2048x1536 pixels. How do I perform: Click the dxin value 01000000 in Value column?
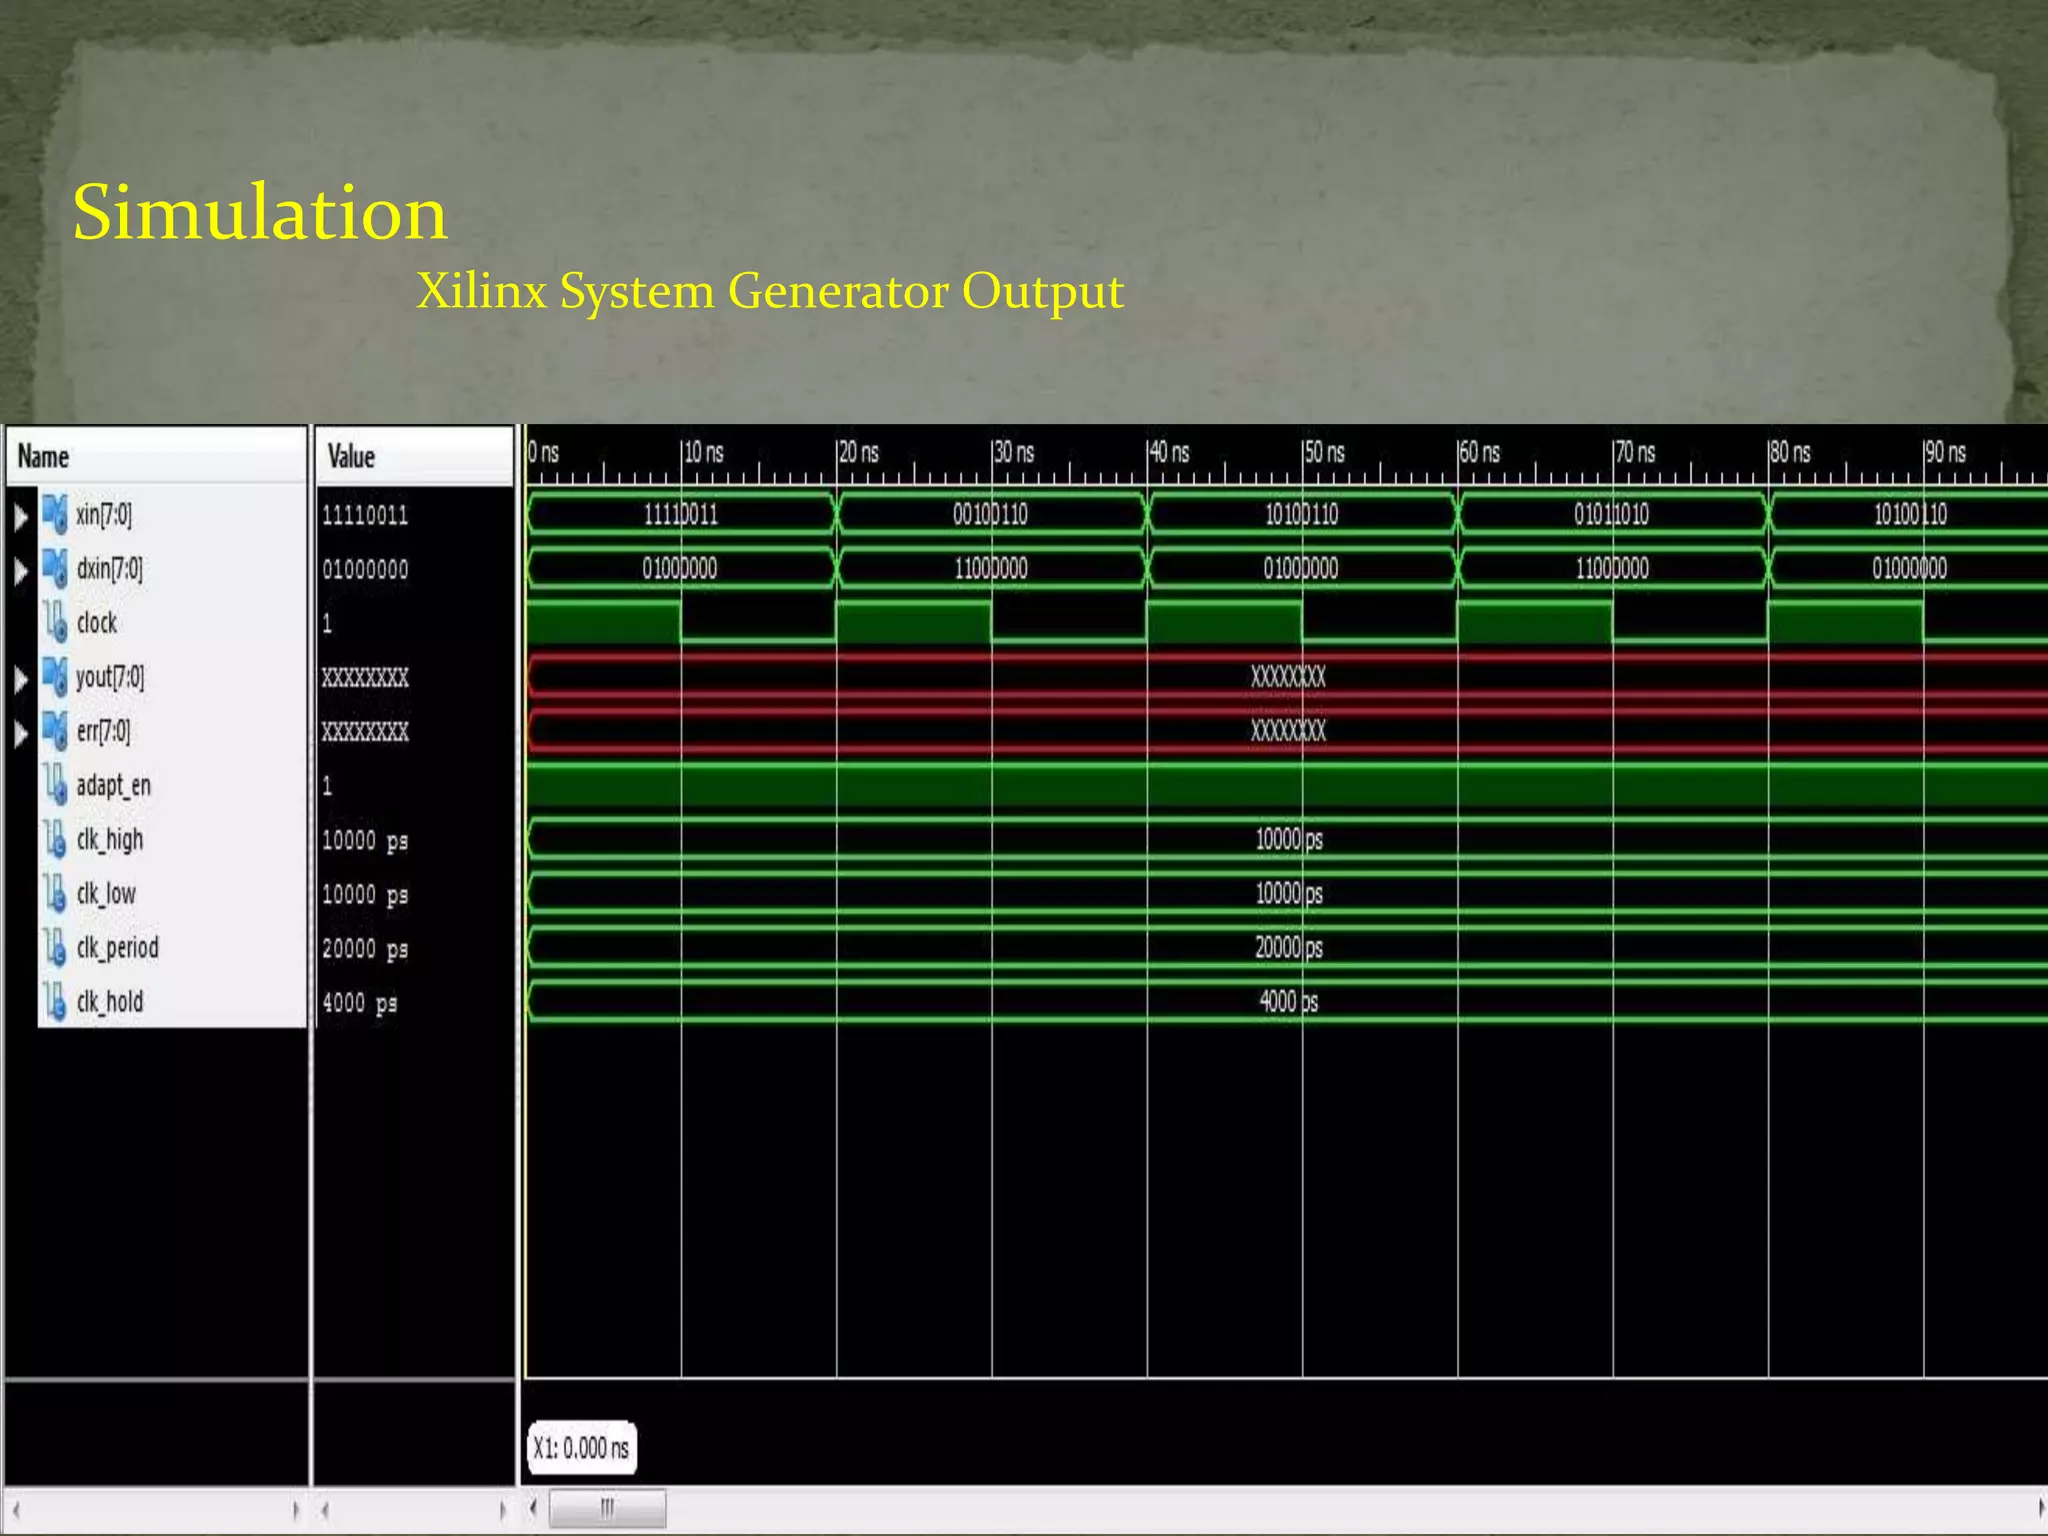[365, 570]
